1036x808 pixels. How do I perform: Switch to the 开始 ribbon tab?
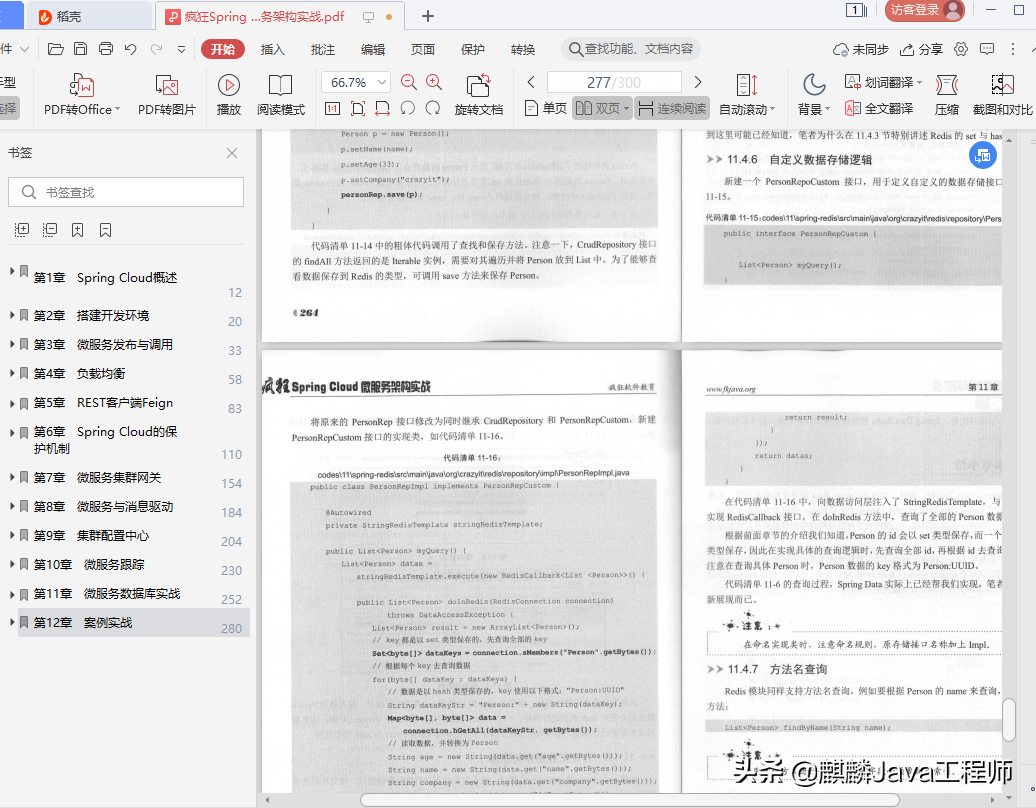(223, 50)
